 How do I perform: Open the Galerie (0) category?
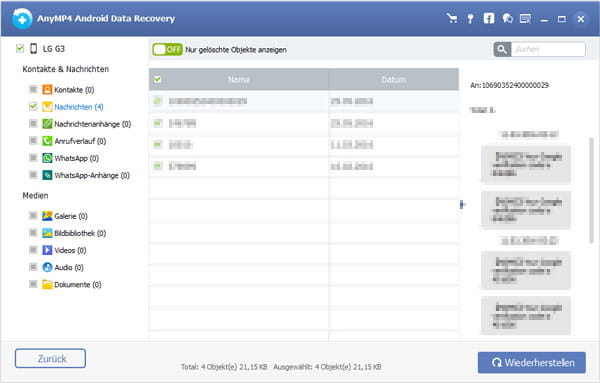tap(71, 216)
